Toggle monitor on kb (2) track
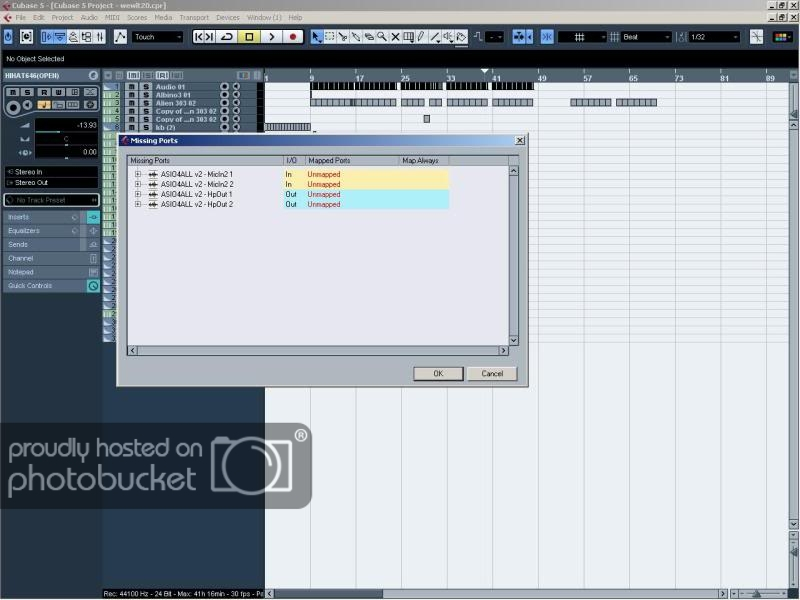800x600 pixels. point(236,128)
